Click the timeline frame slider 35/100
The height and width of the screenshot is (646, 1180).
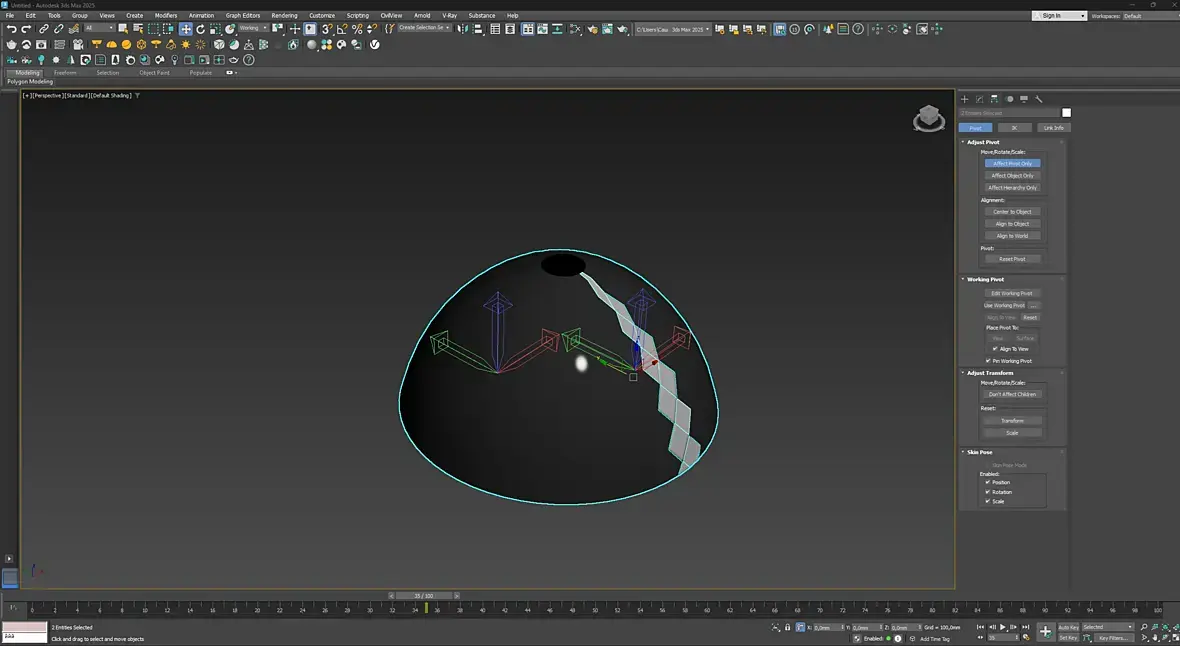(423, 595)
